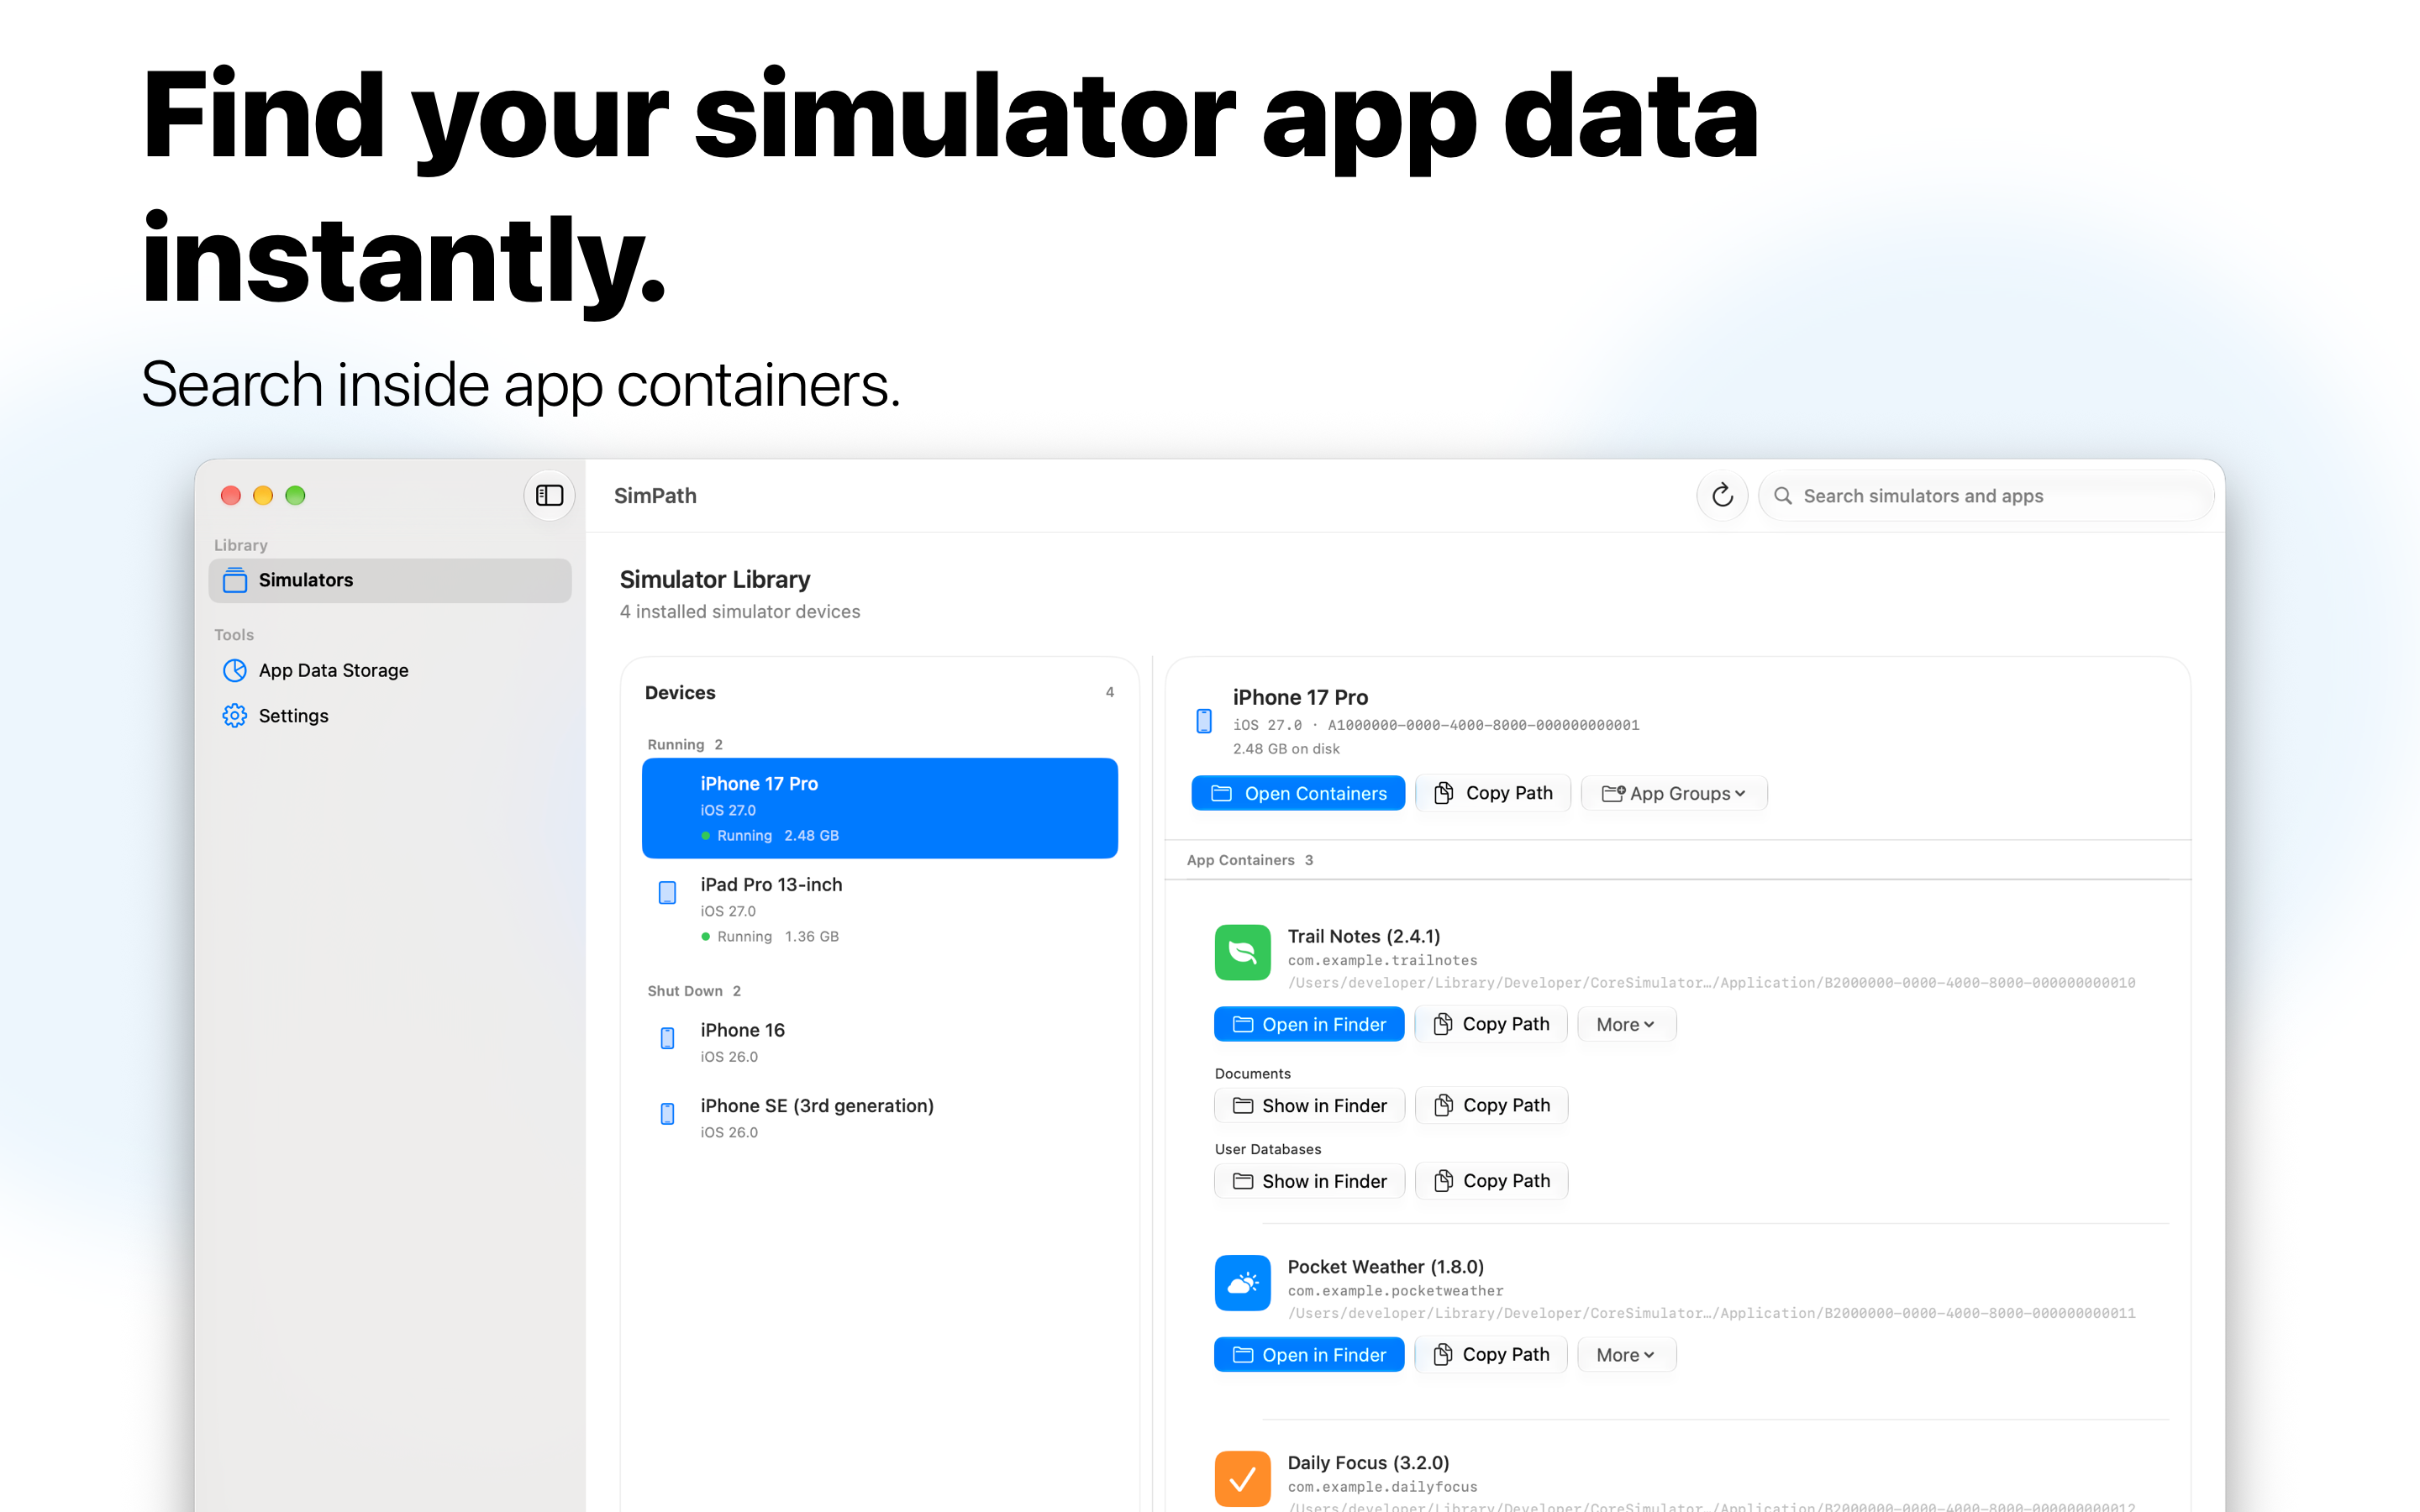Copy Path of Trail Notes Documents
Viewport: 2420px width, 1512px height.
click(1491, 1105)
